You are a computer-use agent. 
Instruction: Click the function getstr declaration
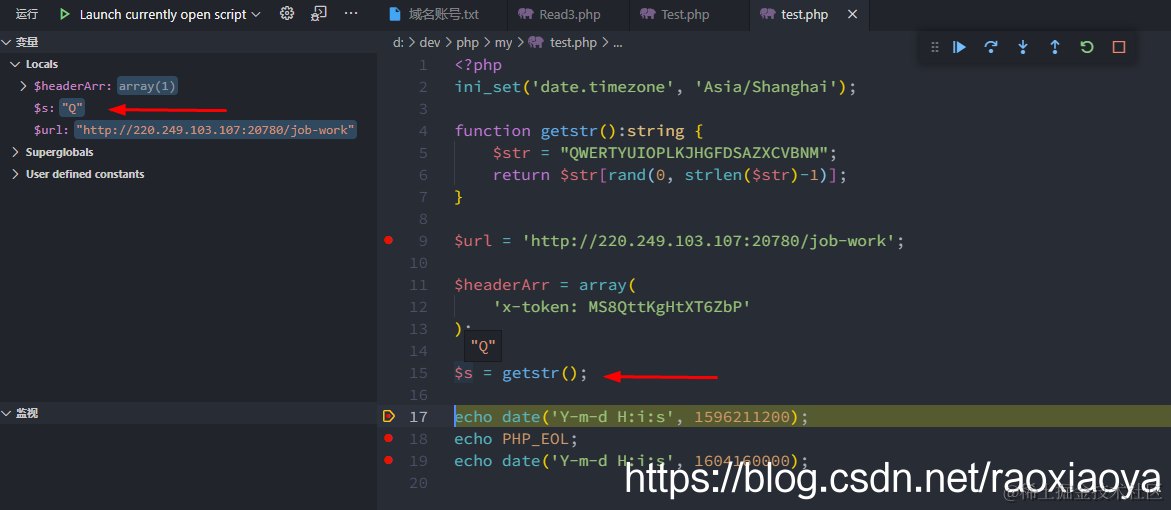[x=579, y=131]
